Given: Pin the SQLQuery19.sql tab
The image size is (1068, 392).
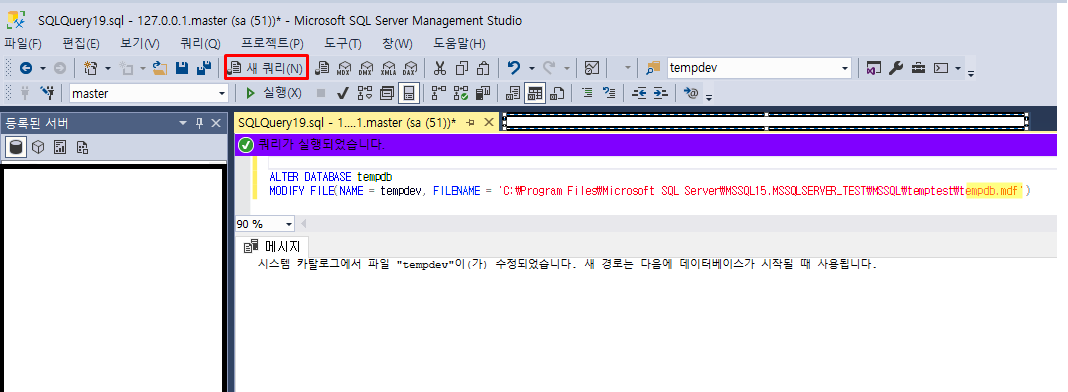Looking at the screenshot, I should point(470,122).
